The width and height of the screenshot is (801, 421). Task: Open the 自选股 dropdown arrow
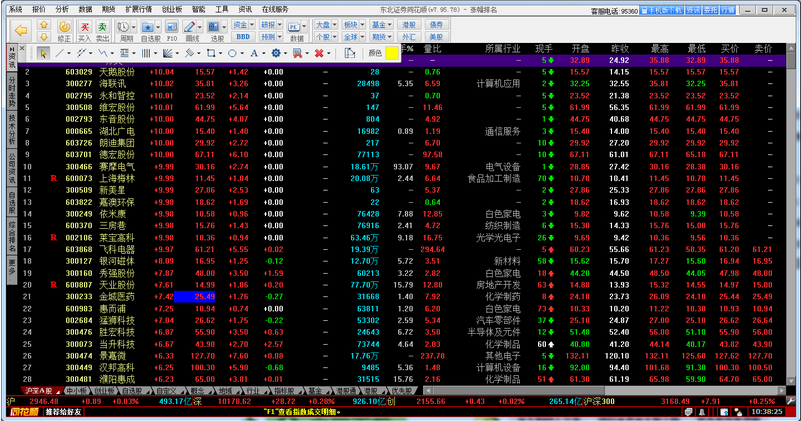click(158, 27)
